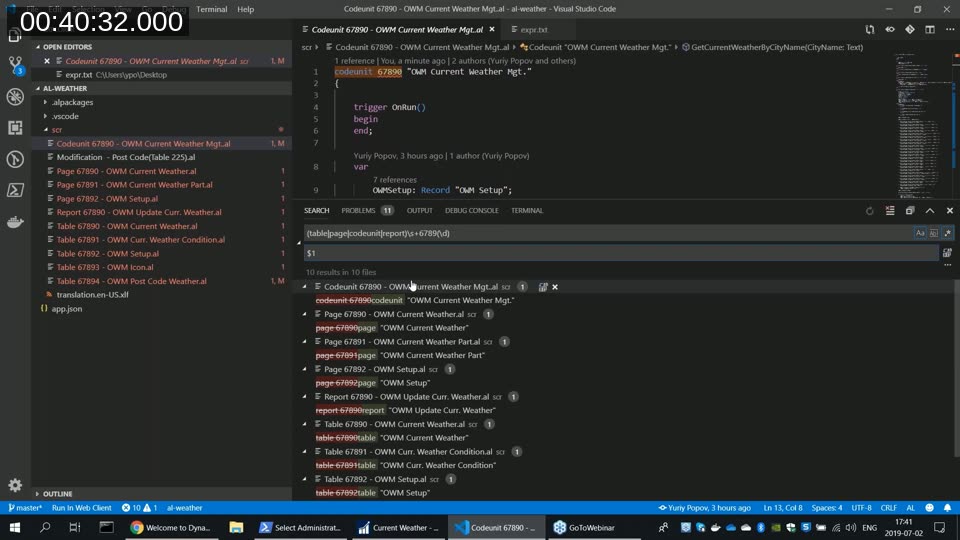Viewport: 960px width, 540px height.
Task: Open errors and warnings count in status bar
Action: 139,508
